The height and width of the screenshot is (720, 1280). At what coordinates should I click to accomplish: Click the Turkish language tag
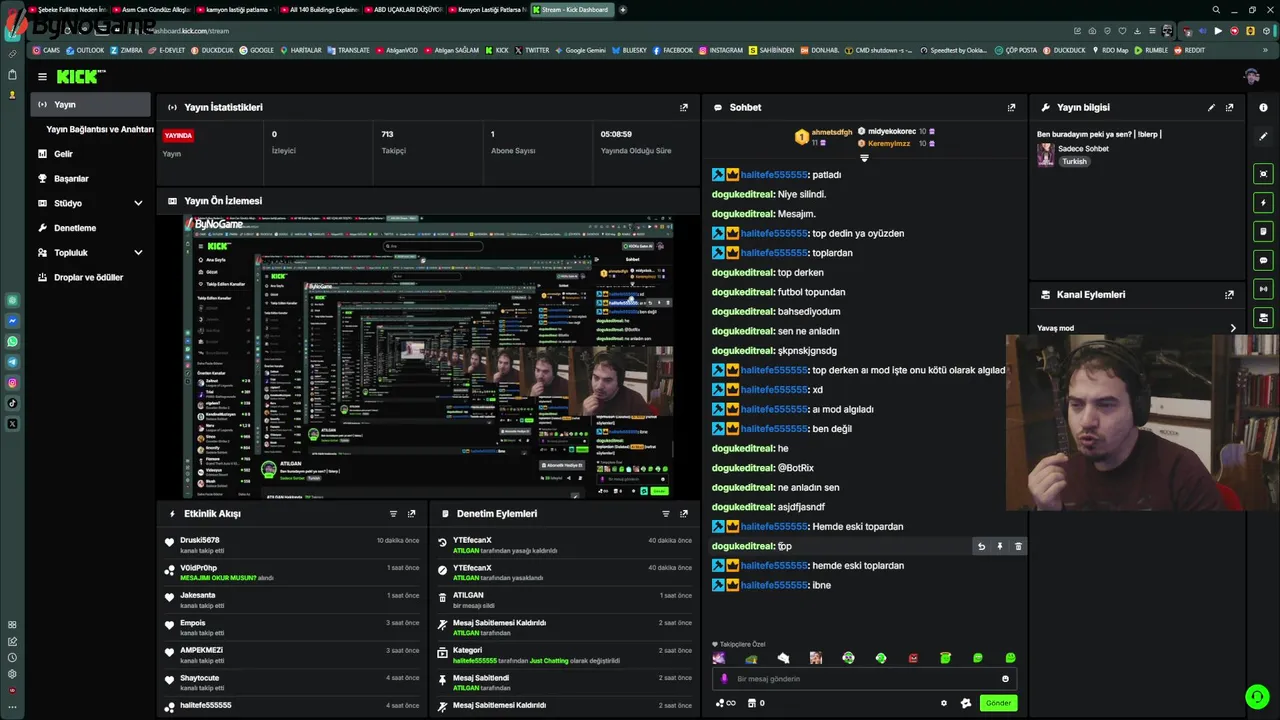(1074, 161)
